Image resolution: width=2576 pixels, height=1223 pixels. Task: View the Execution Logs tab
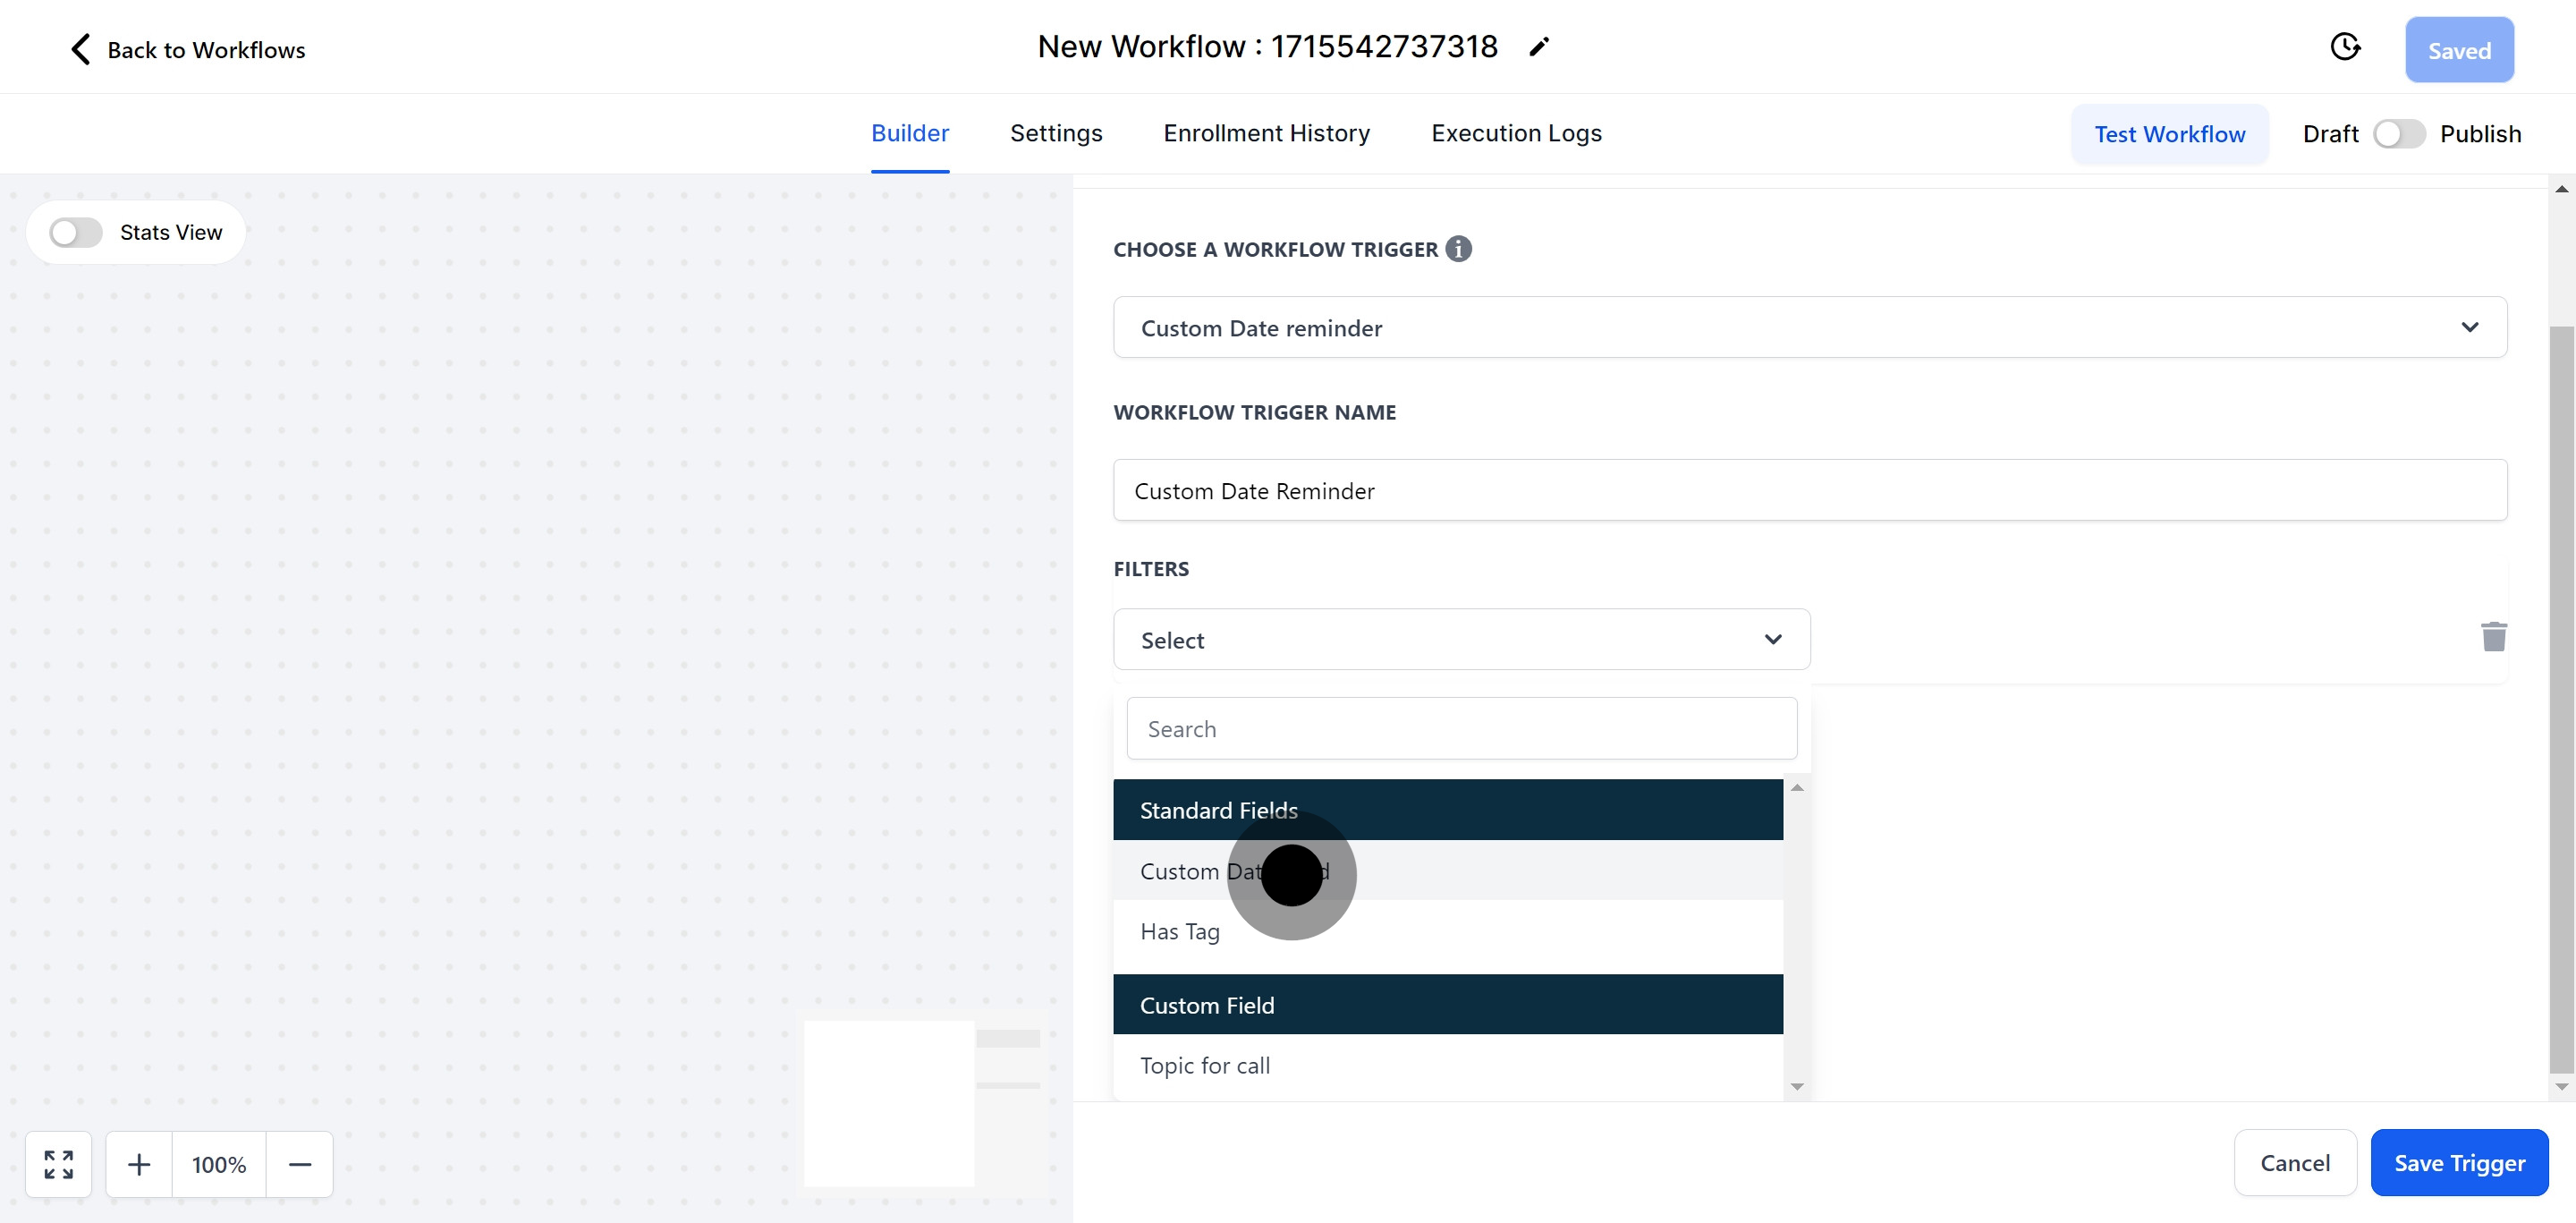coord(1516,133)
